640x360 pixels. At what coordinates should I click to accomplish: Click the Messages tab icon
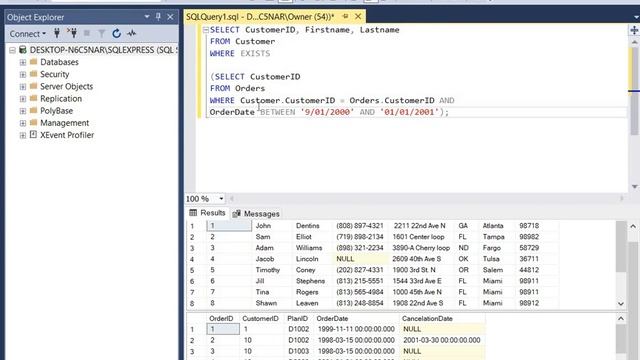(236, 213)
